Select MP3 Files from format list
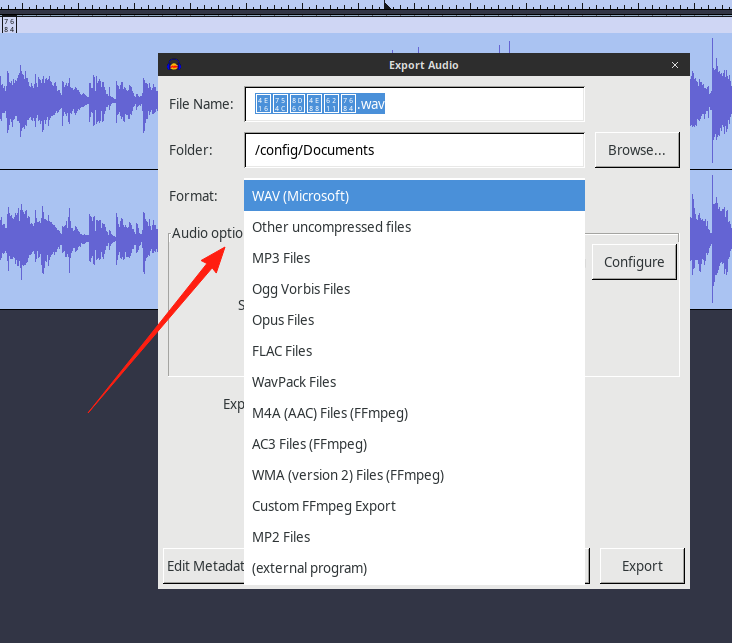This screenshot has height=643, width=732. [x=414, y=258]
